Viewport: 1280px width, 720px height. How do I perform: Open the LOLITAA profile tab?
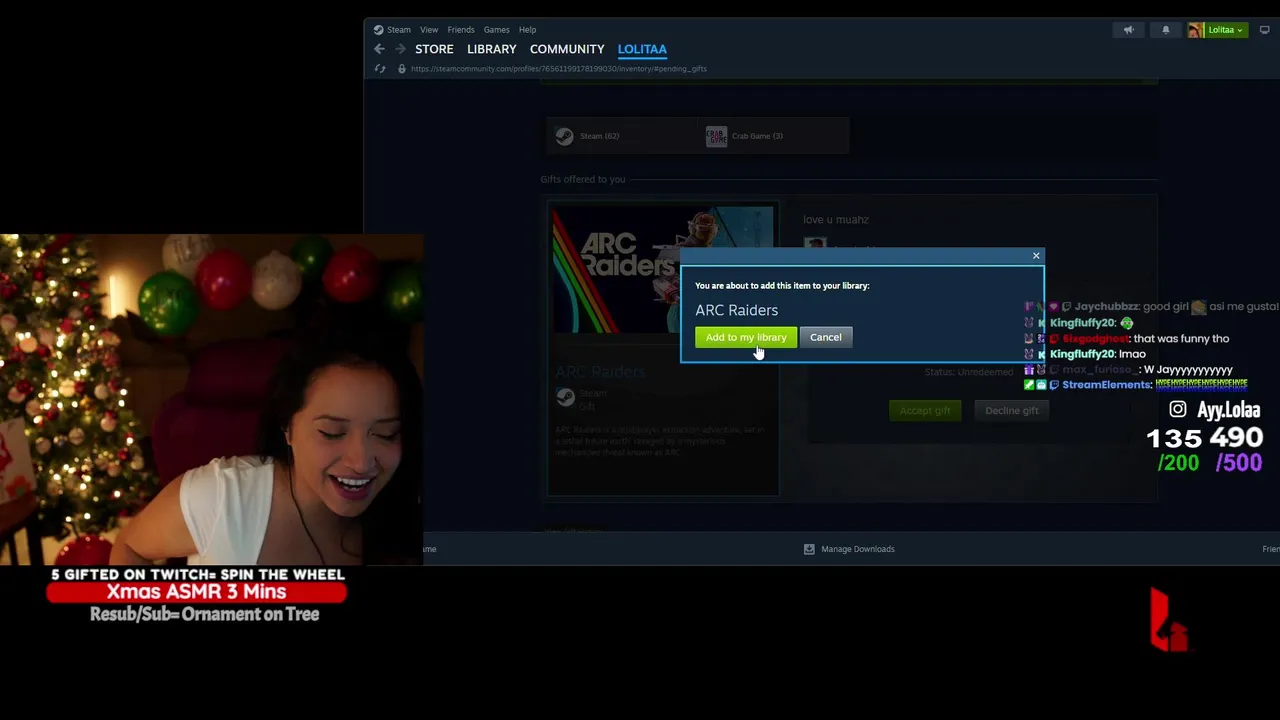click(642, 49)
